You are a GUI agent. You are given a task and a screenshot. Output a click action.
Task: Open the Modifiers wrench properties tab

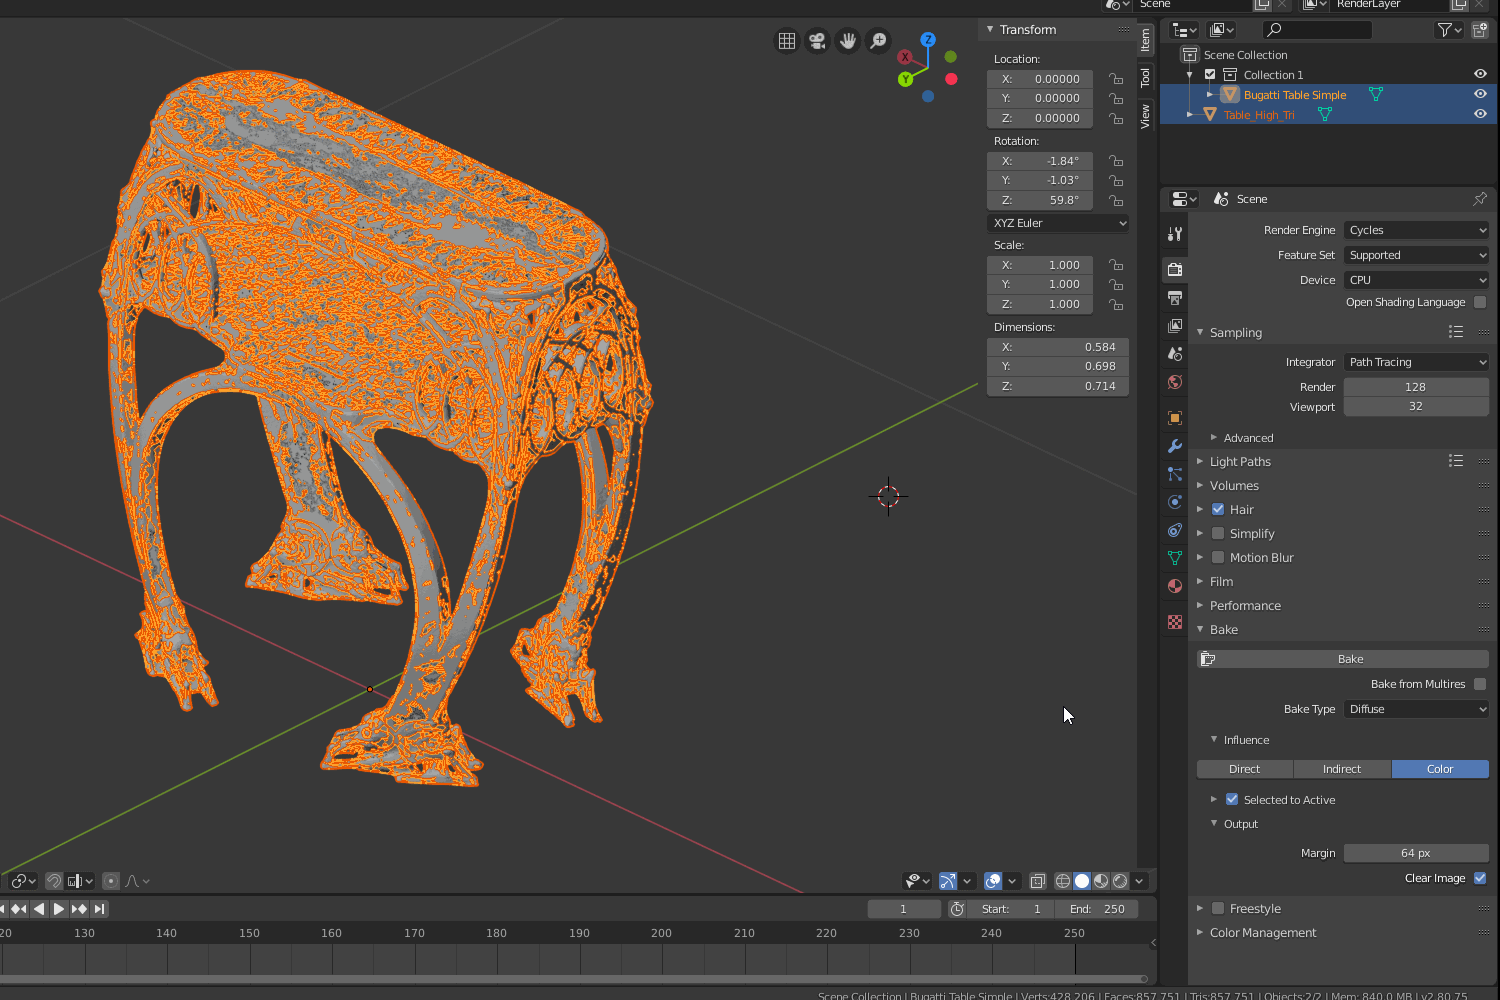[x=1175, y=446]
